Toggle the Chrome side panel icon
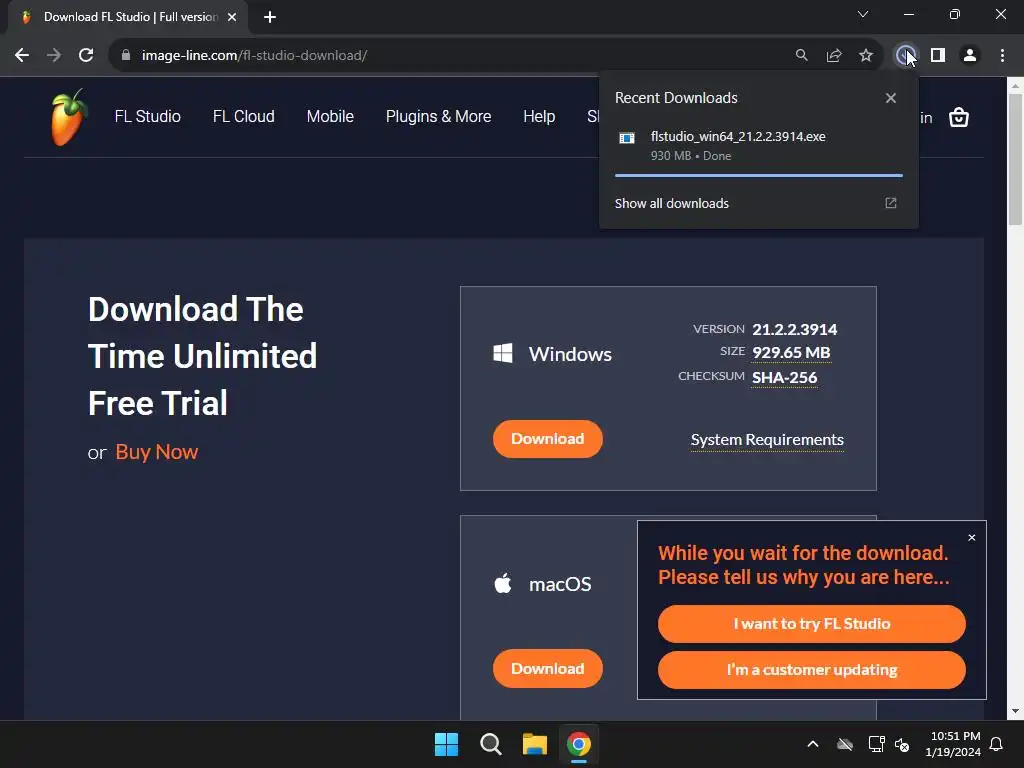Screen dimensions: 1024x768 coord(938,56)
